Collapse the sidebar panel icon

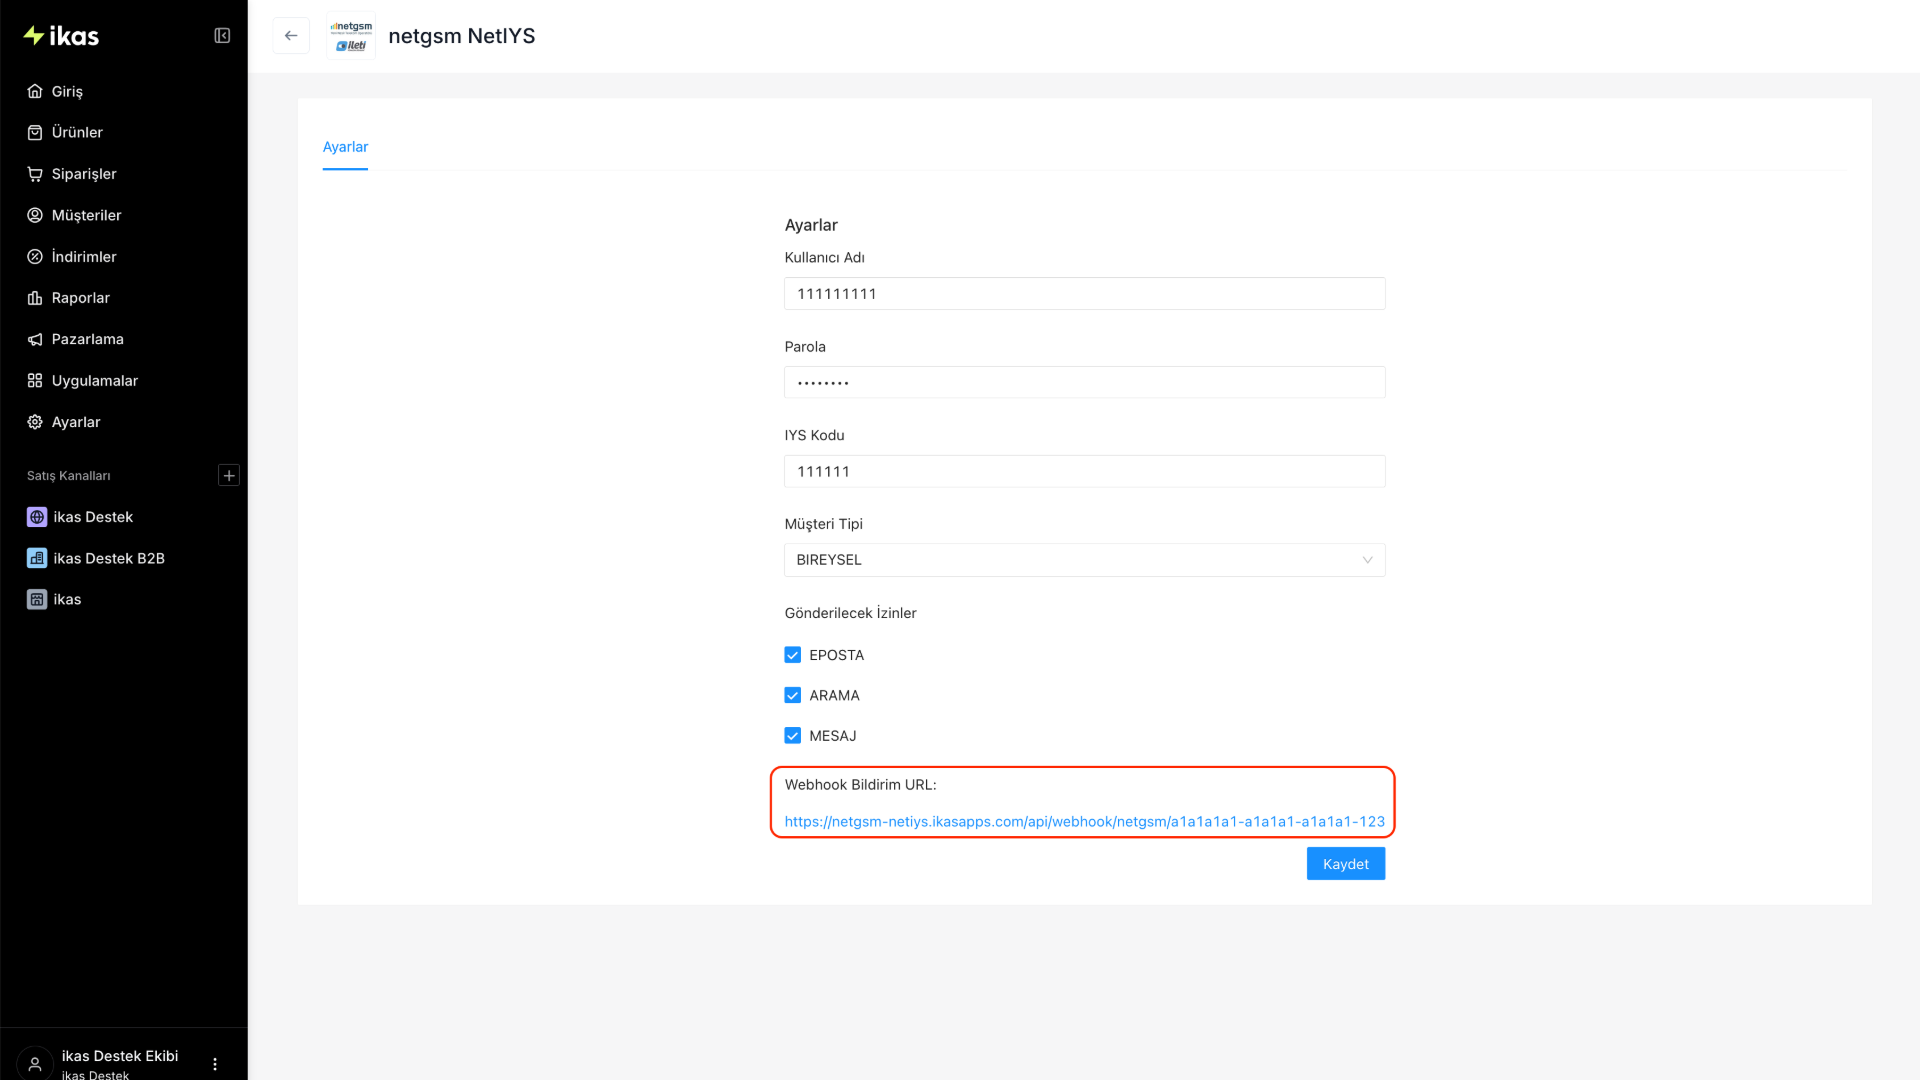pyautogui.click(x=222, y=36)
